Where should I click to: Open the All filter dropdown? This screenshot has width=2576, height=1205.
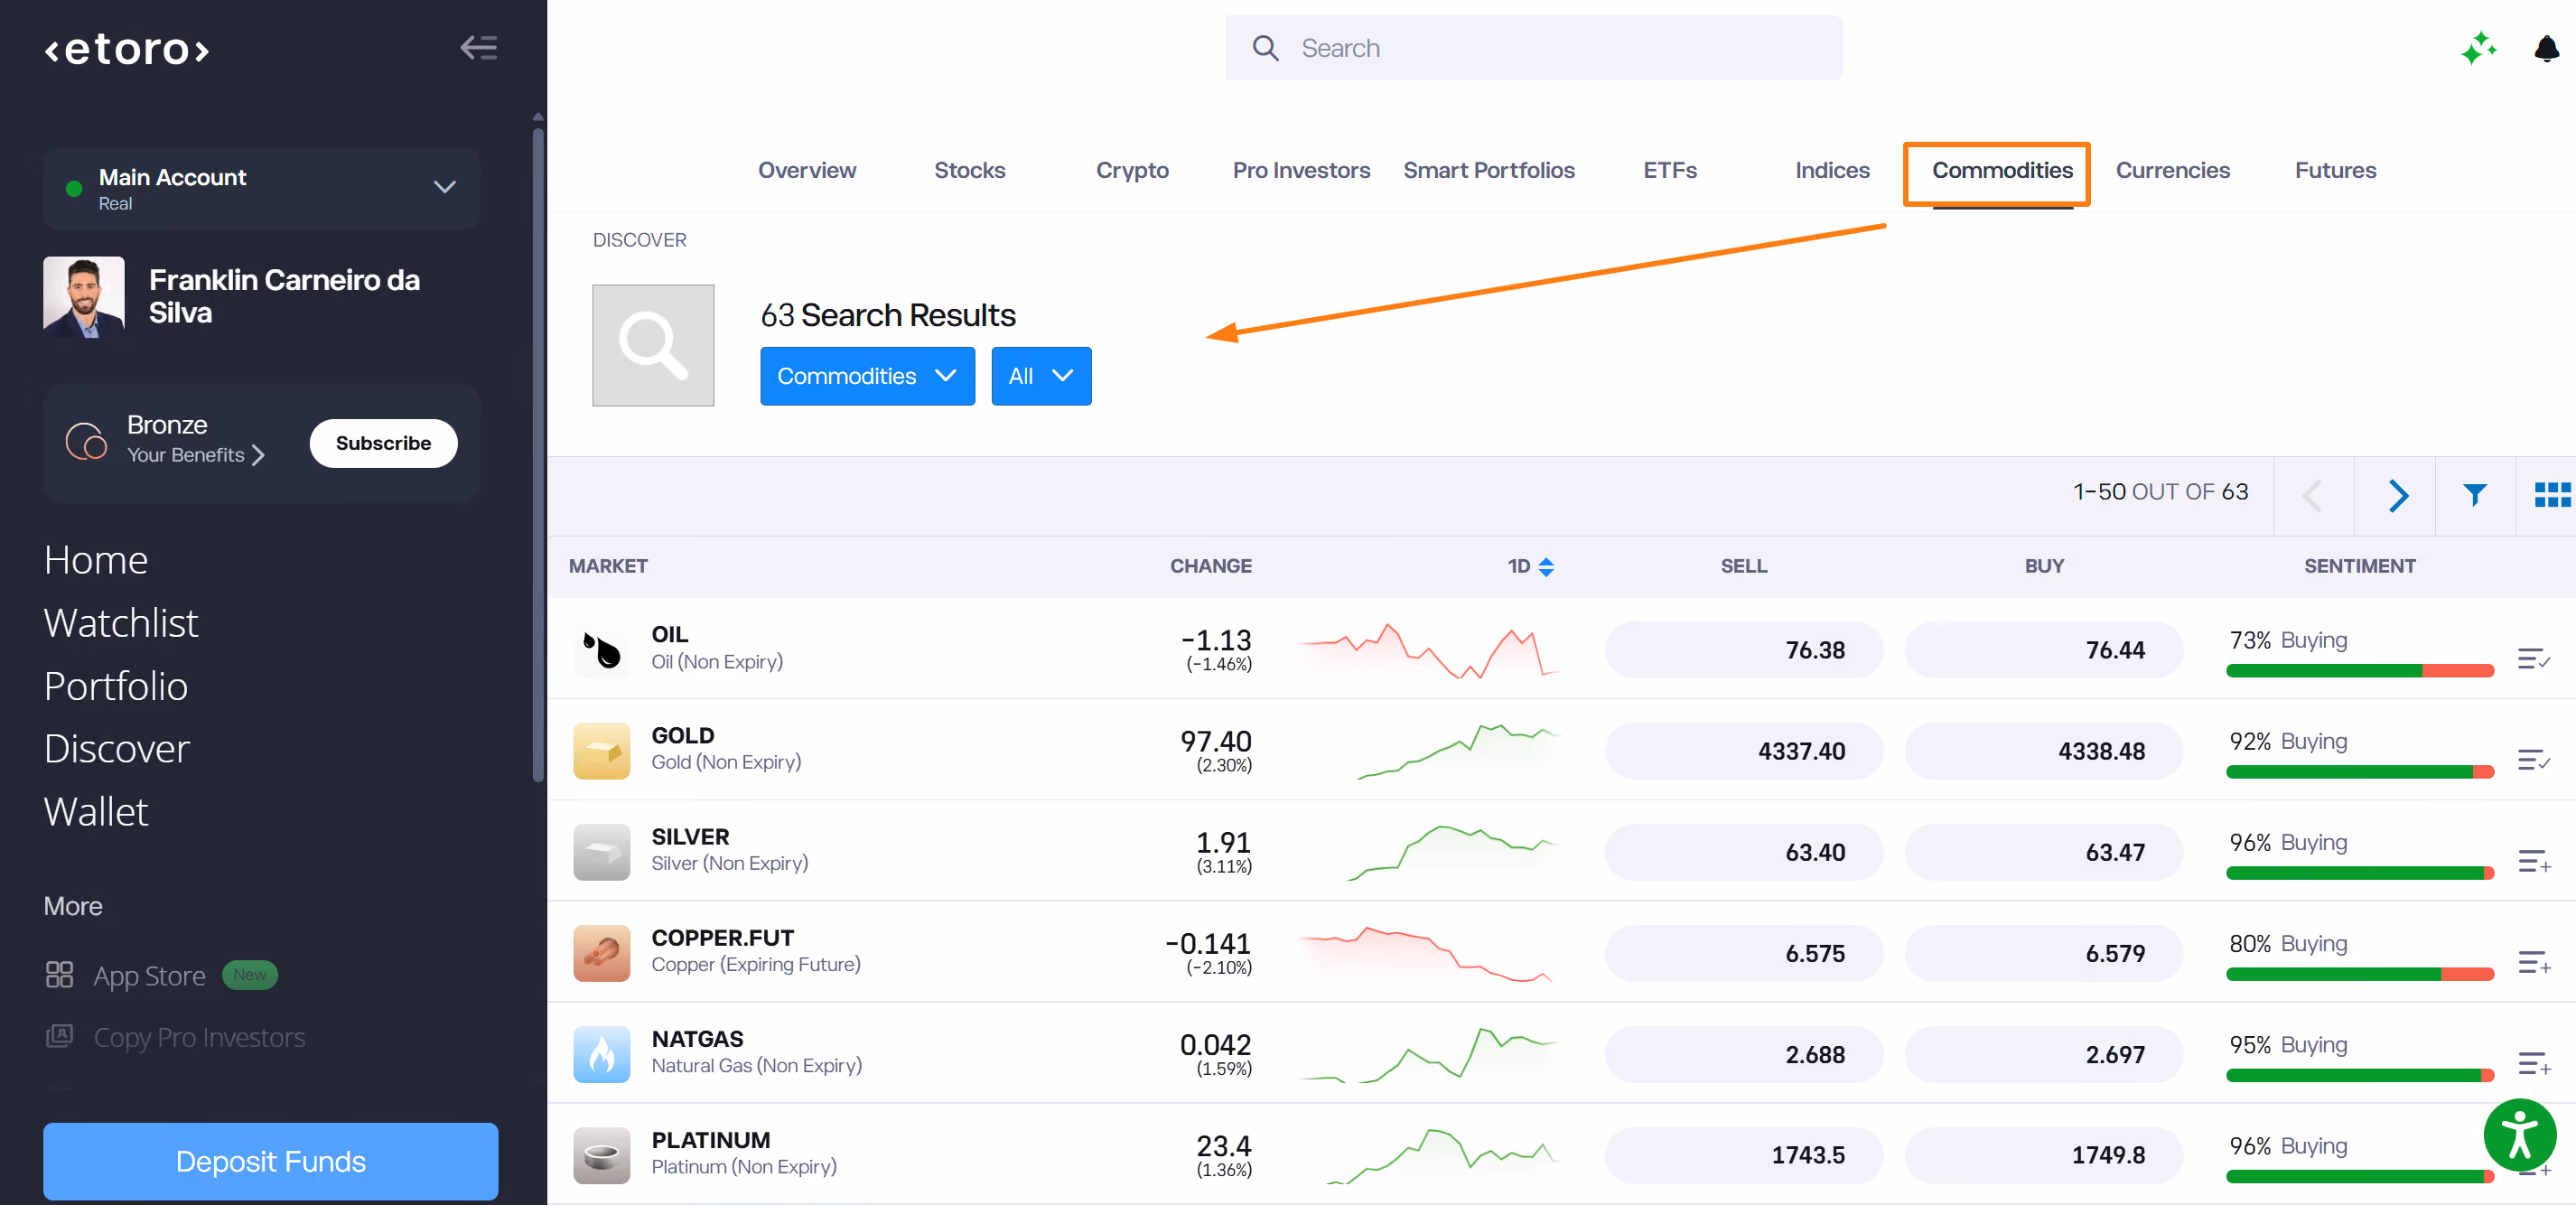(x=1041, y=376)
